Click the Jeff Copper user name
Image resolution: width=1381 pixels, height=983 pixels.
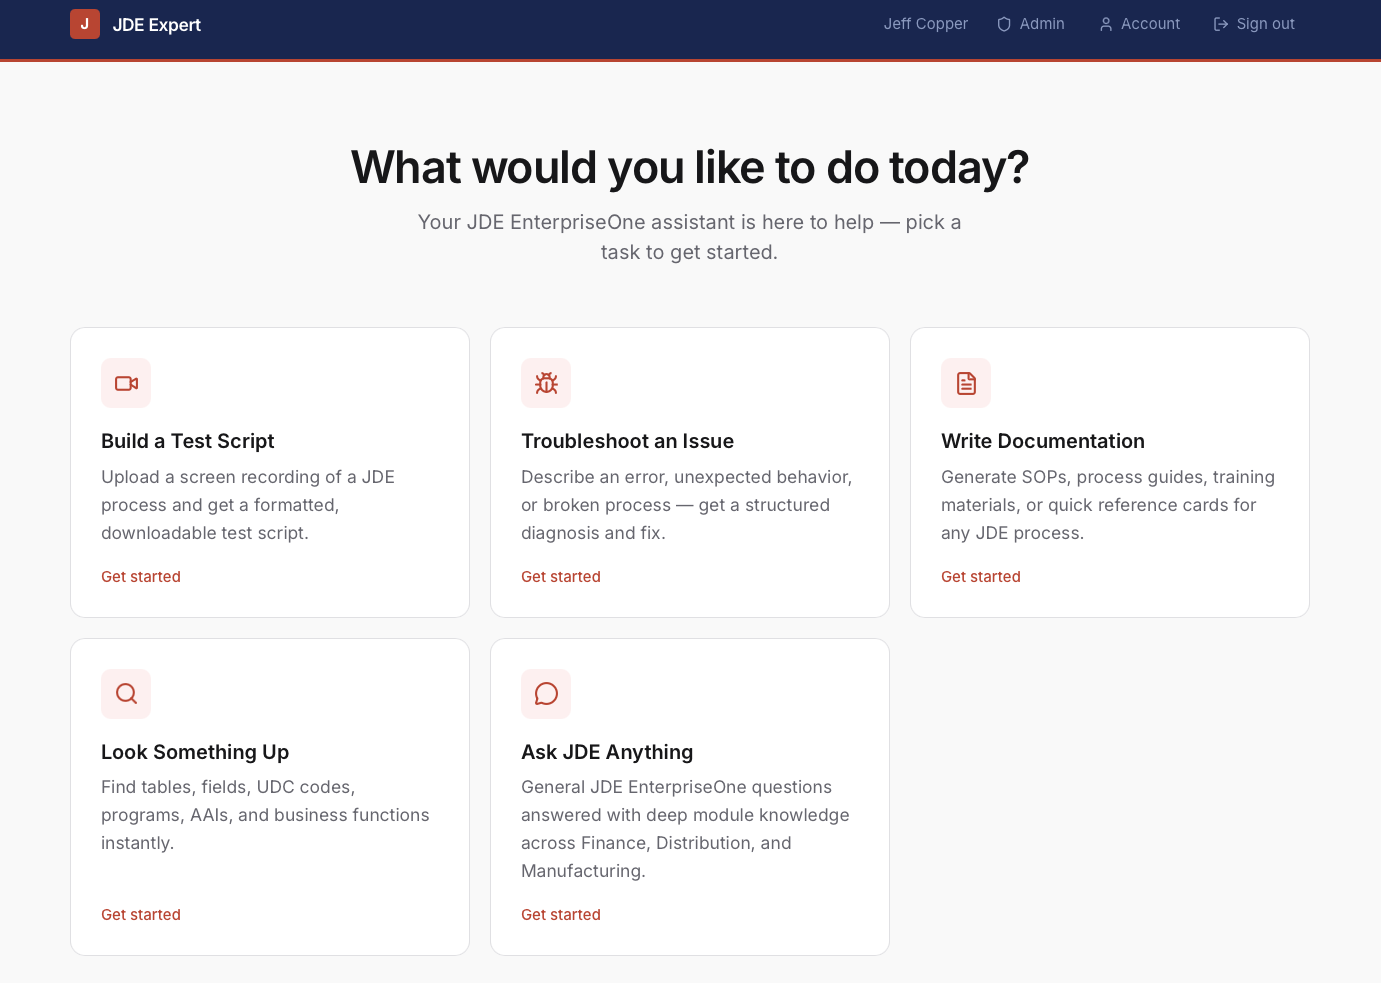(925, 24)
